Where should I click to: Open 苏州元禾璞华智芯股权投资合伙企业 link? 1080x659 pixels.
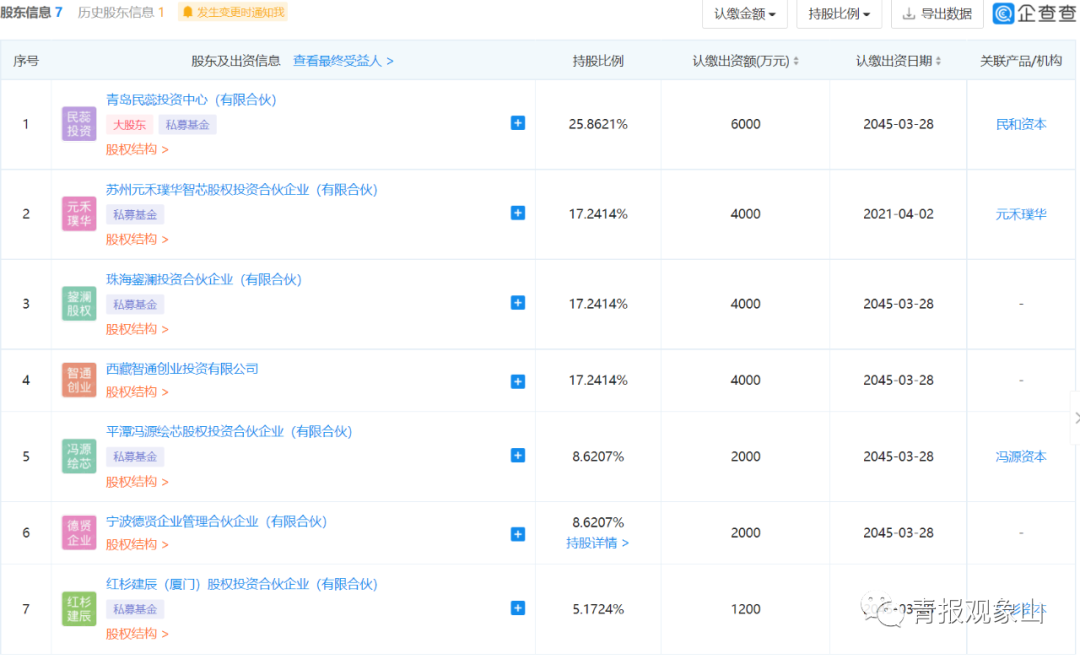pyautogui.click(x=242, y=189)
